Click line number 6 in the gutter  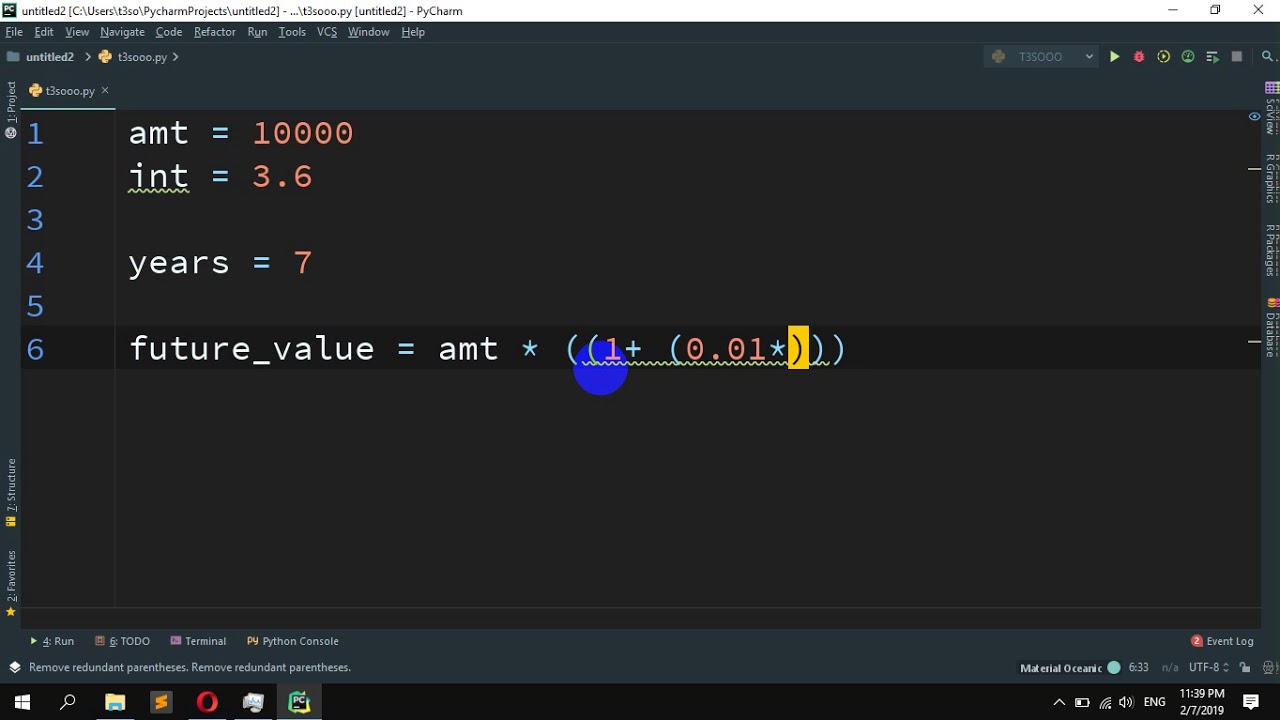(x=36, y=349)
